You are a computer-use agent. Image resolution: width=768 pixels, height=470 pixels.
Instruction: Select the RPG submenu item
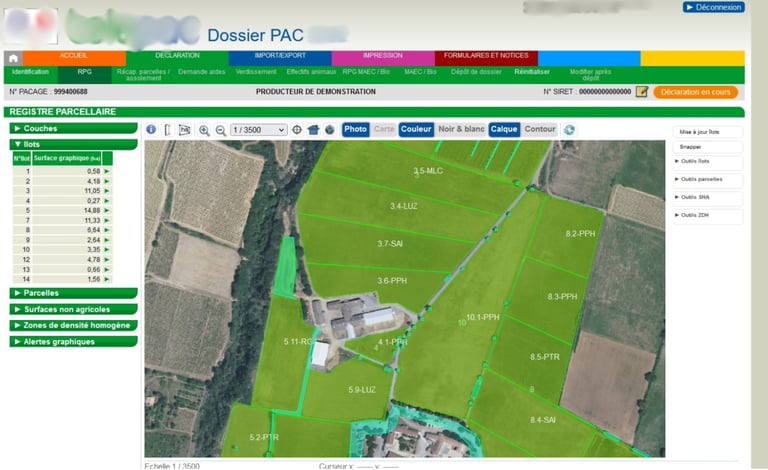[x=85, y=74]
